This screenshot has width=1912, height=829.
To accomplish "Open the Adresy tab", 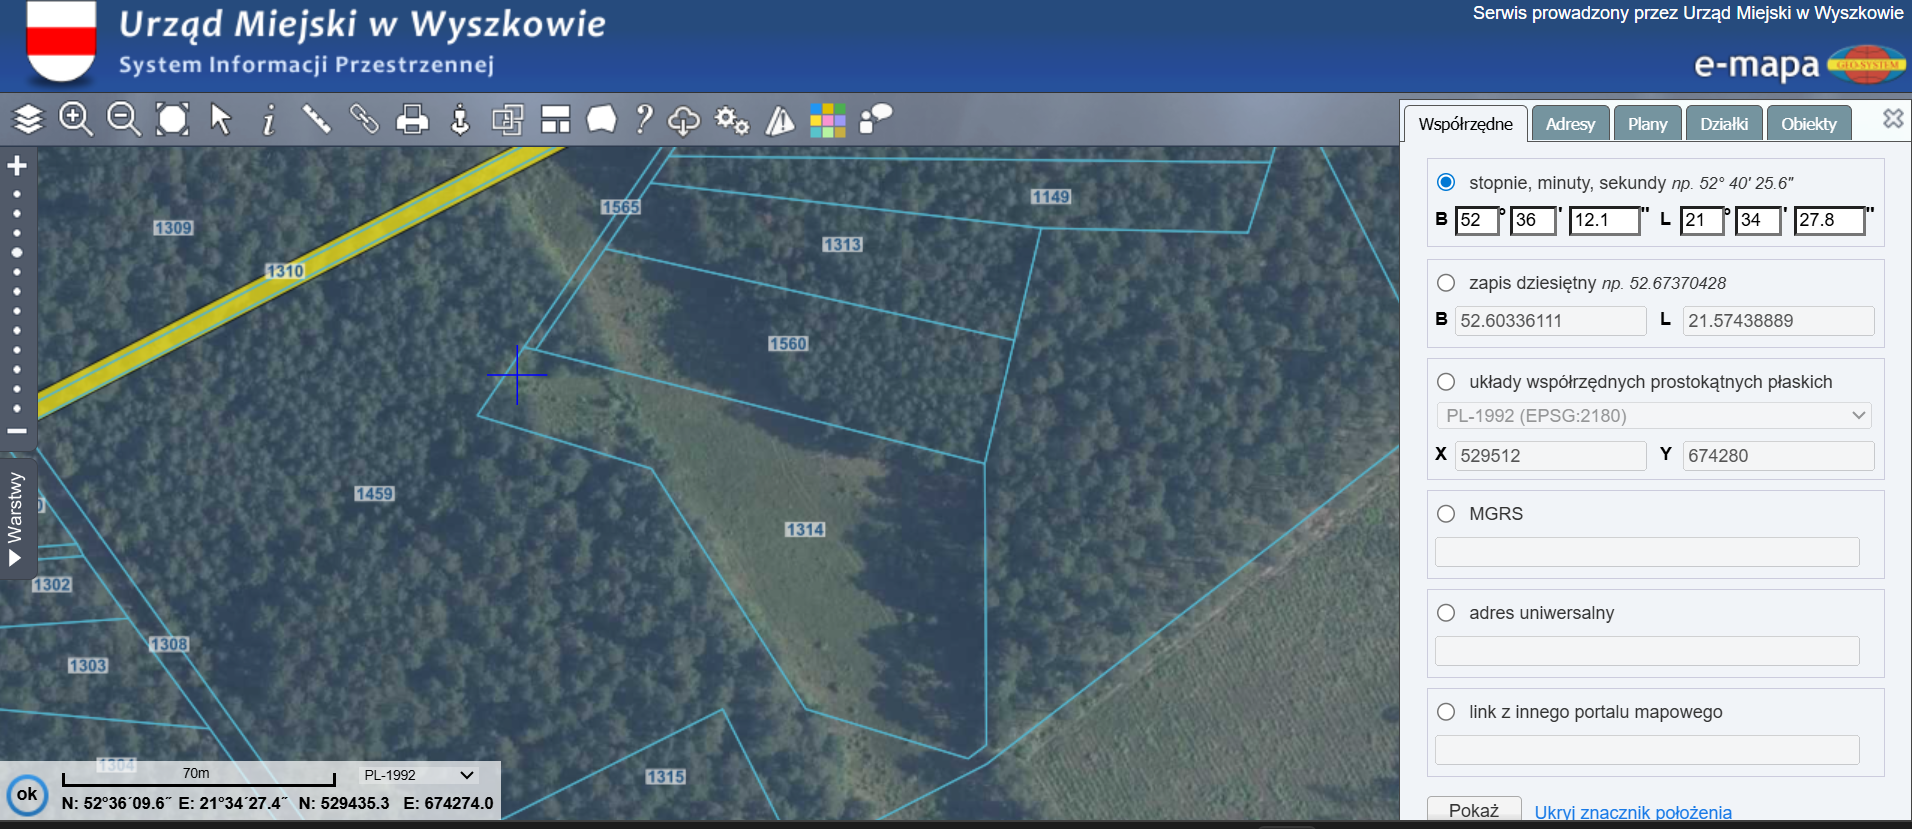I will click(1569, 124).
